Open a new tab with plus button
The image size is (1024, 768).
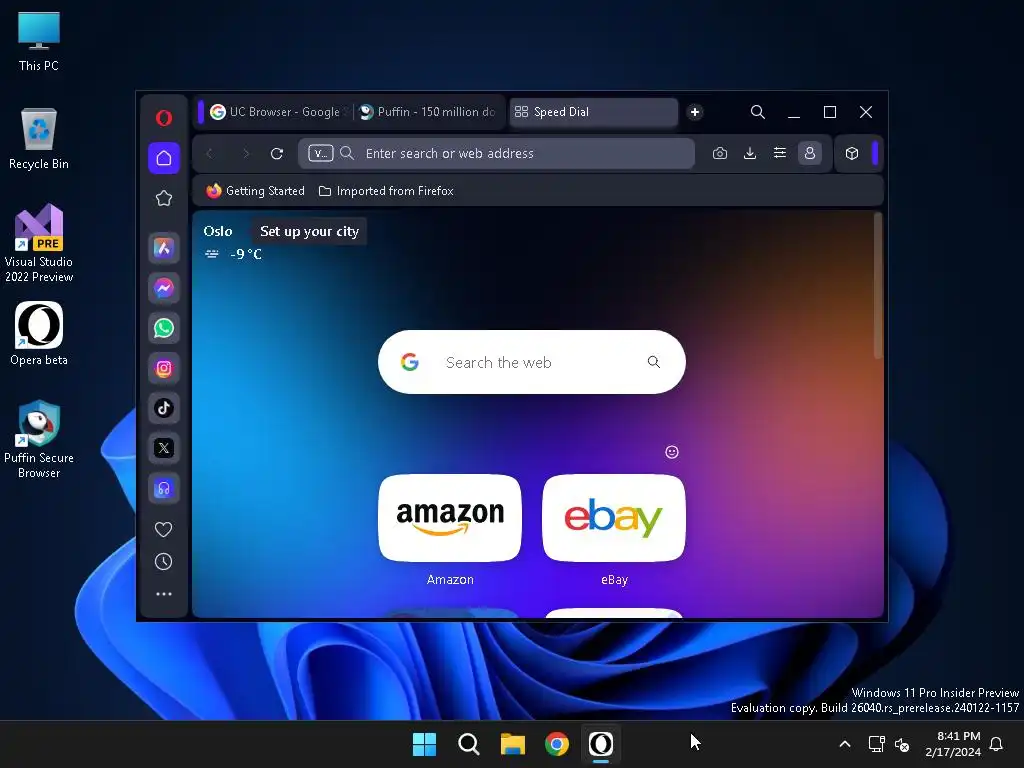(695, 112)
